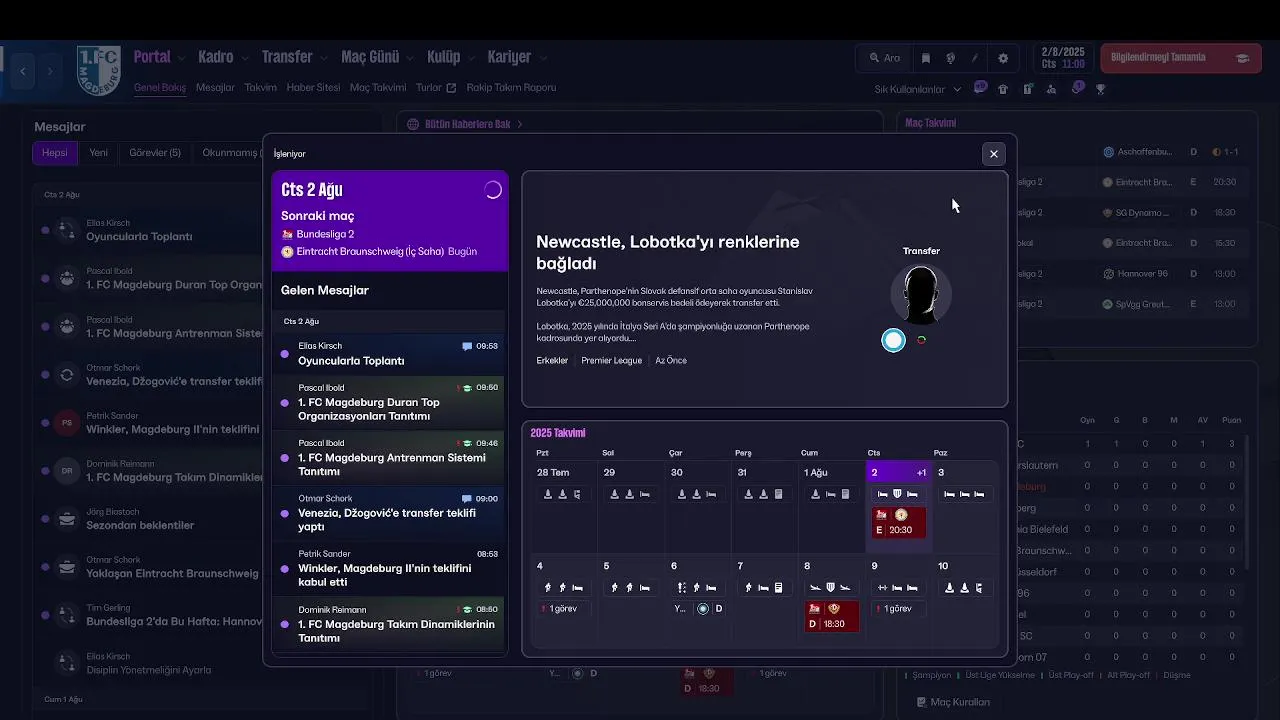
Task: Open the 18:30 match on calendar day 8
Action: (832, 616)
